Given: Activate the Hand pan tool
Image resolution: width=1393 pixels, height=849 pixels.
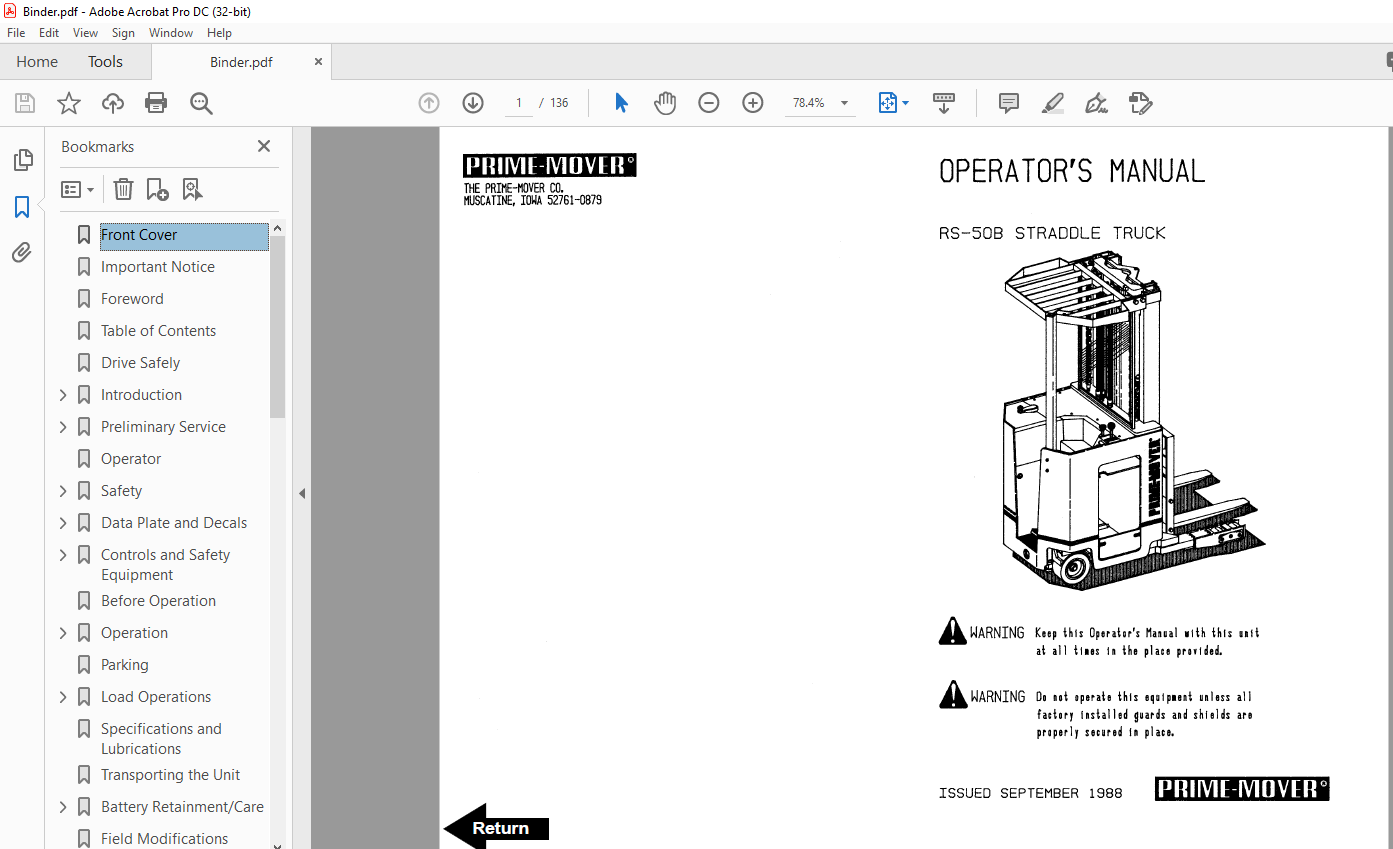Looking at the screenshot, I should coord(665,103).
